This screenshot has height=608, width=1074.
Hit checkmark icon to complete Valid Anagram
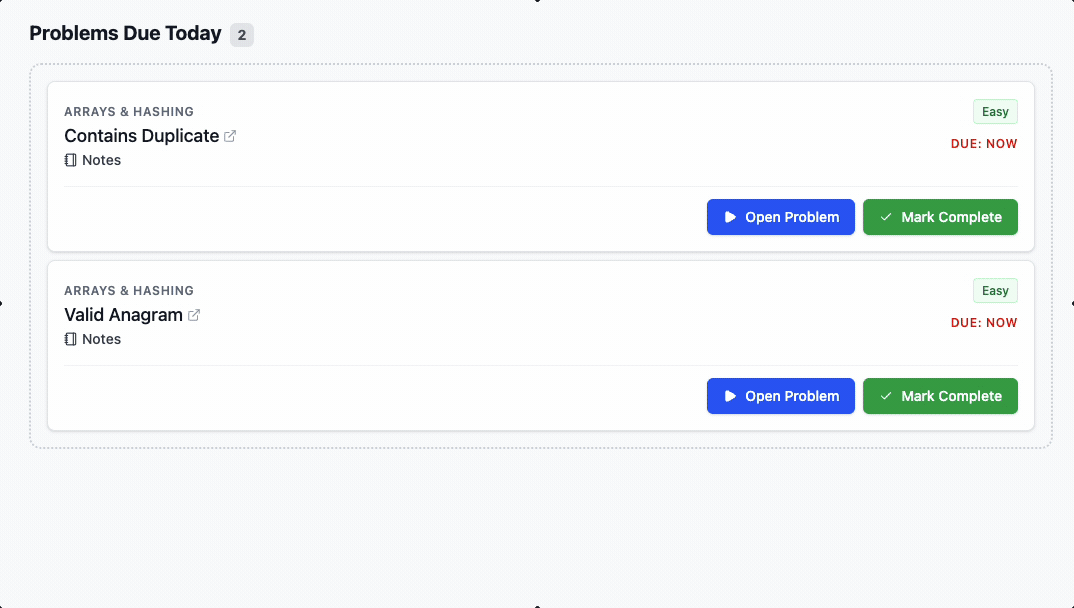(885, 396)
